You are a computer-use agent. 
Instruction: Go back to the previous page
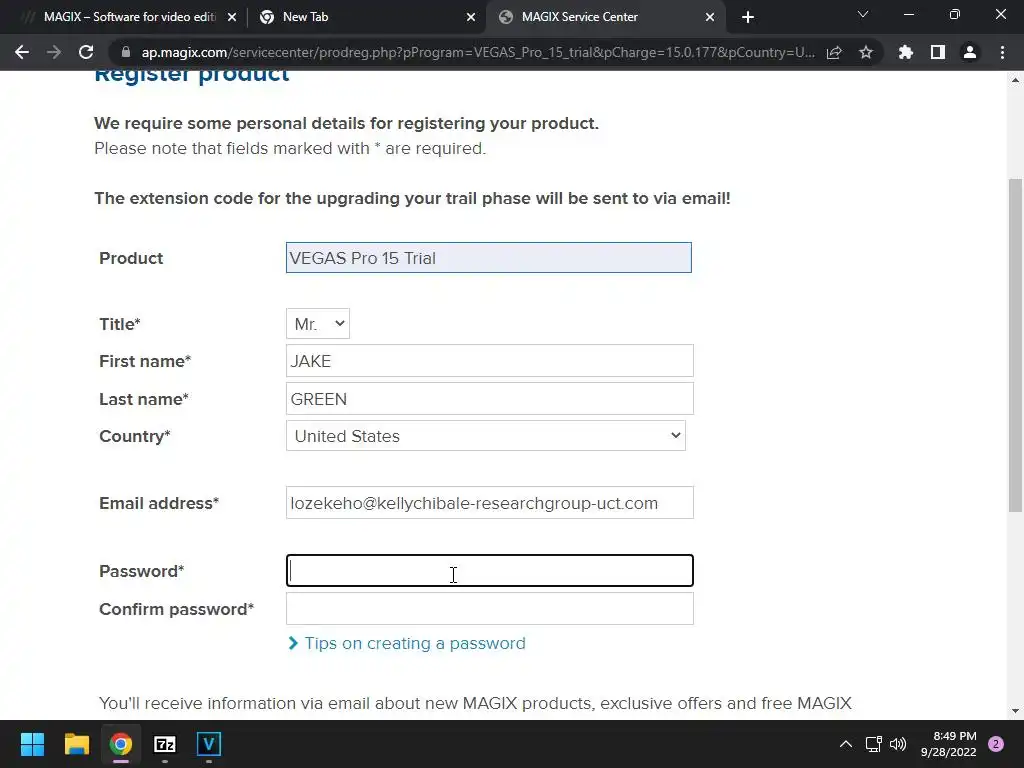click(x=22, y=52)
